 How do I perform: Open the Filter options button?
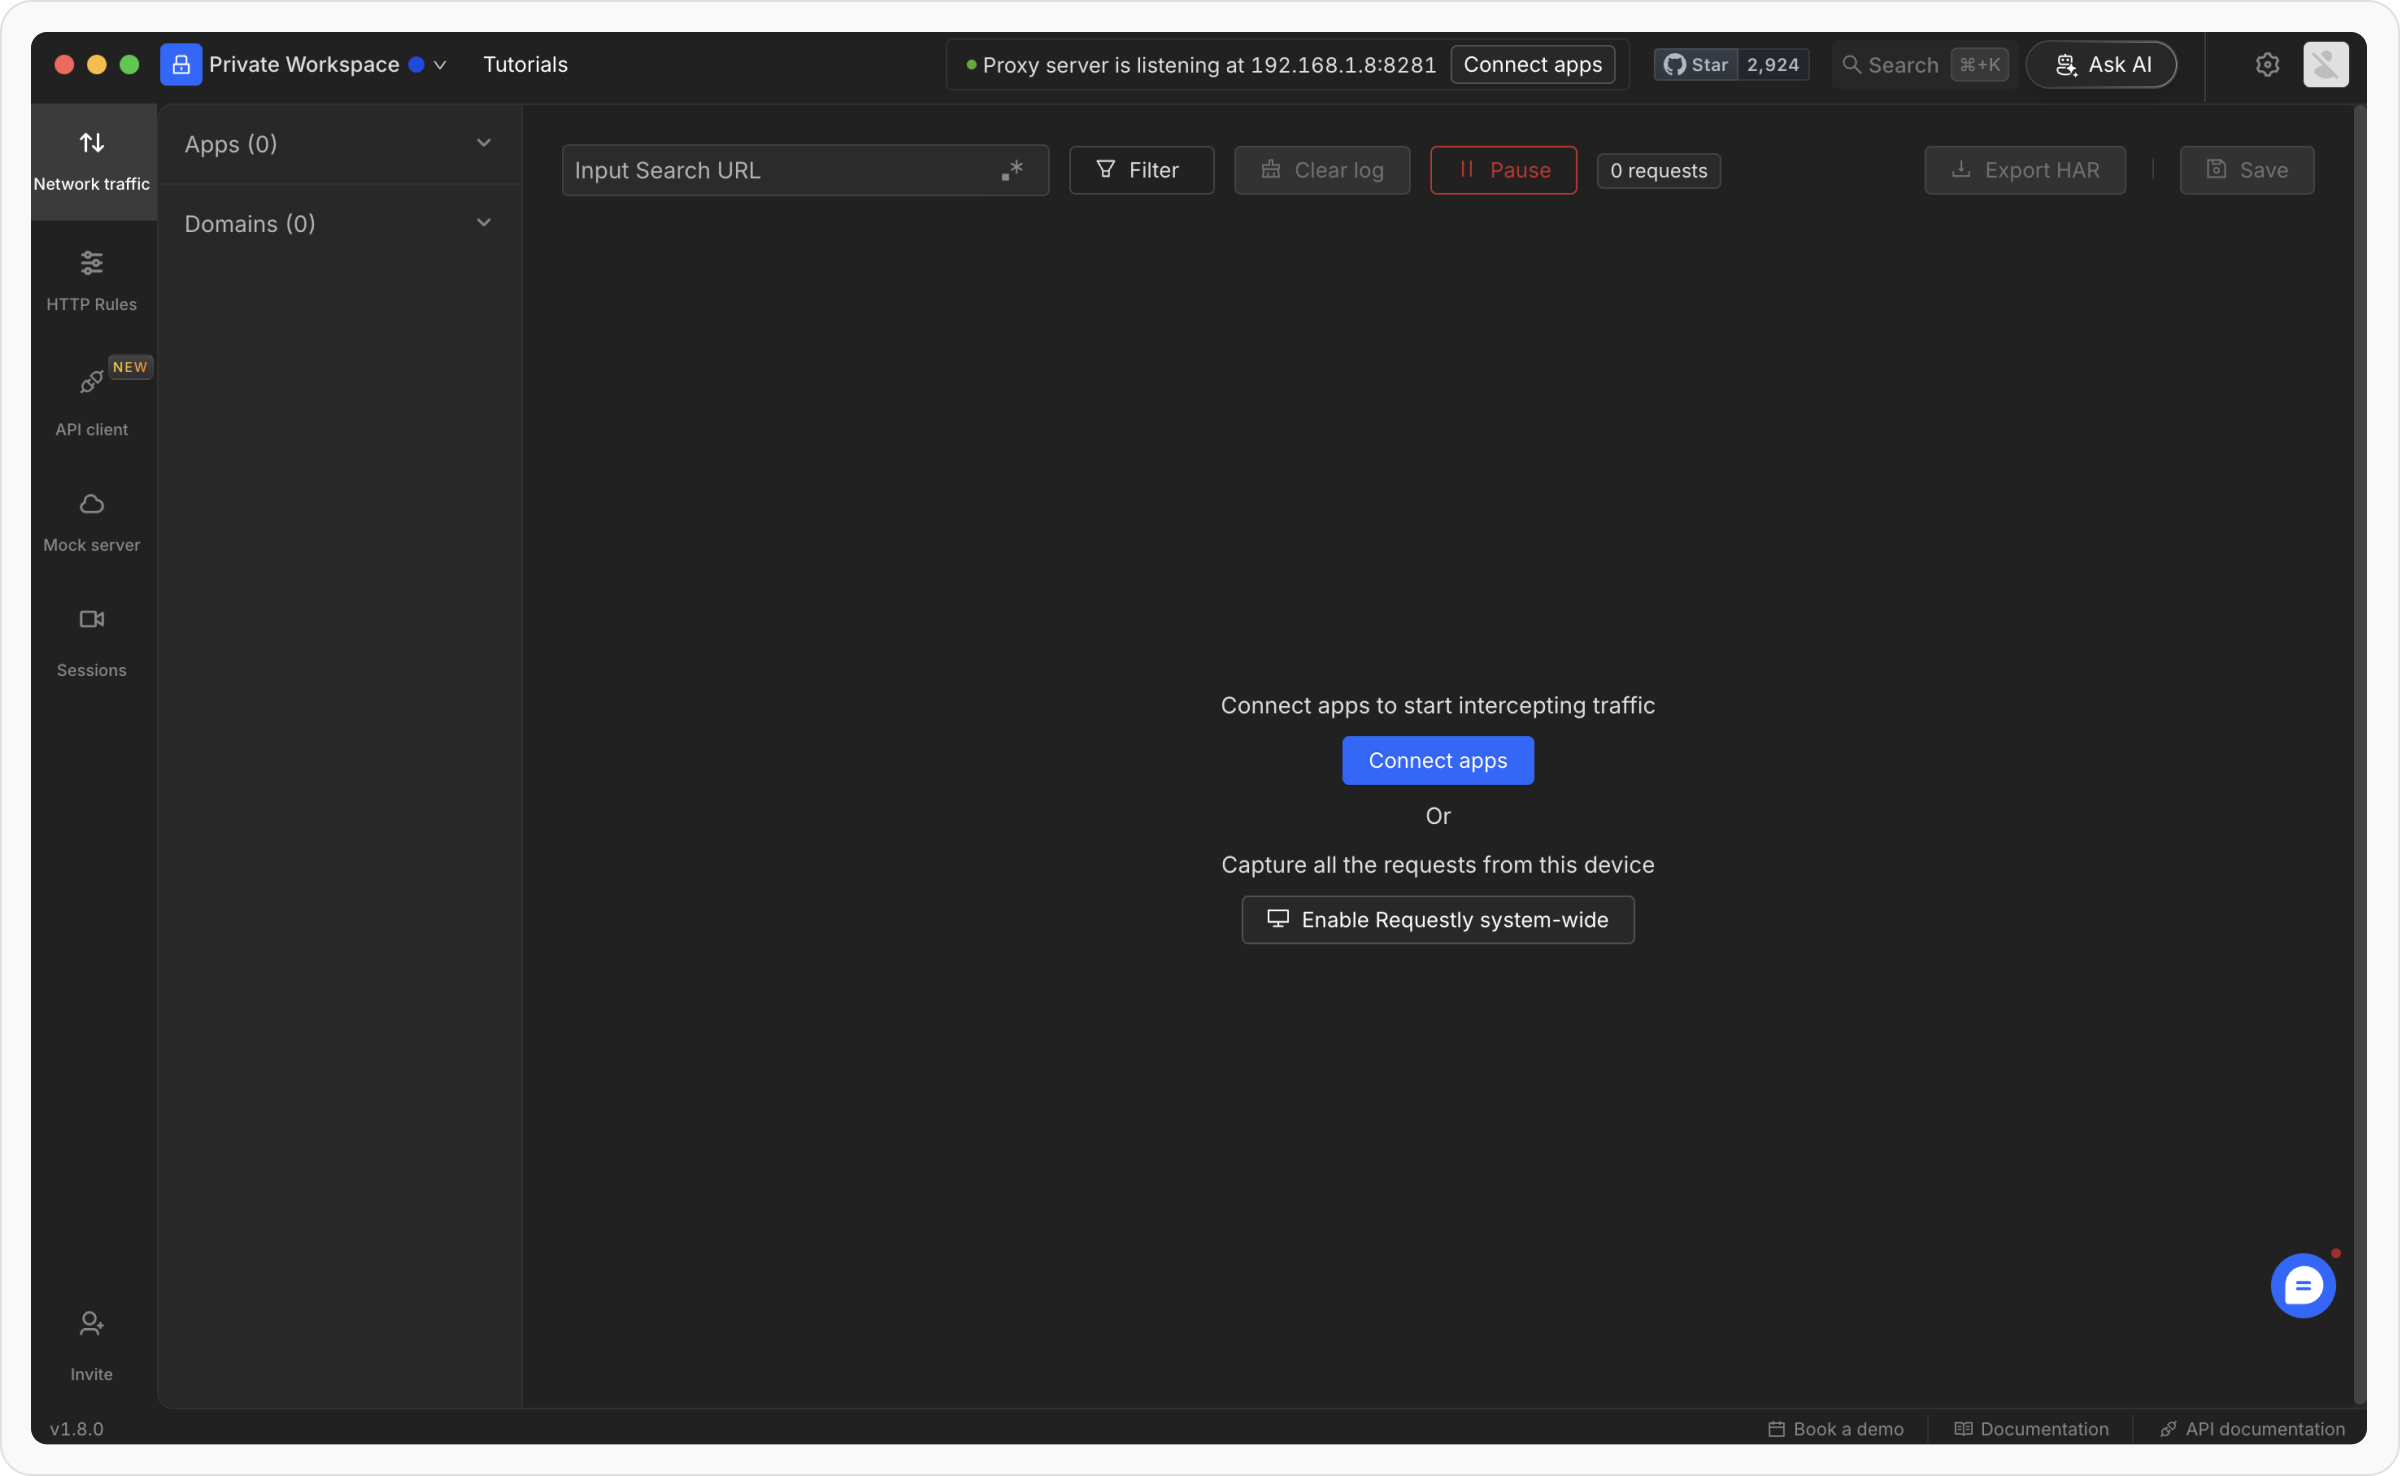(x=1141, y=170)
